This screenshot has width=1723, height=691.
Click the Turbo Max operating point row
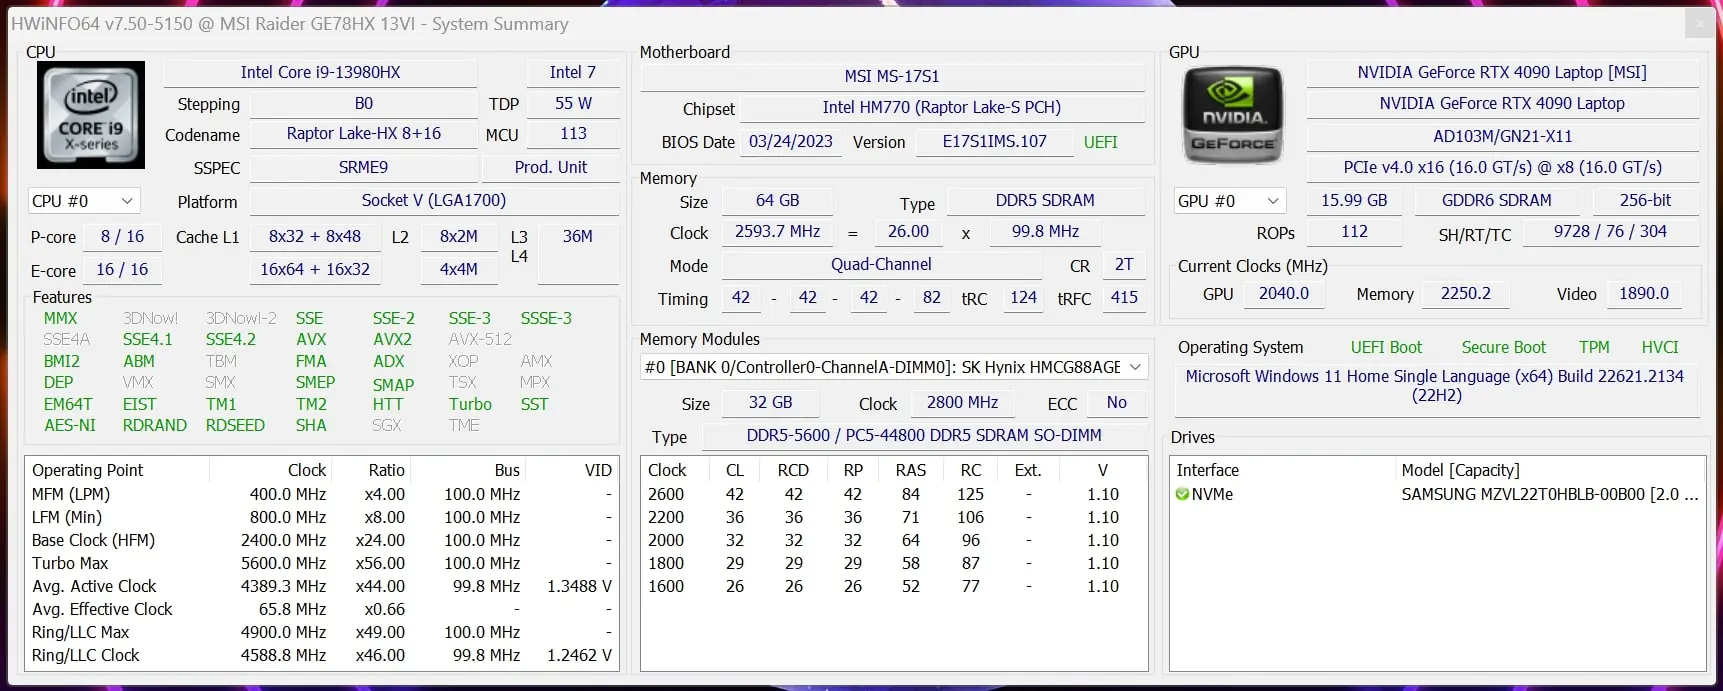[x=322, y=563]
